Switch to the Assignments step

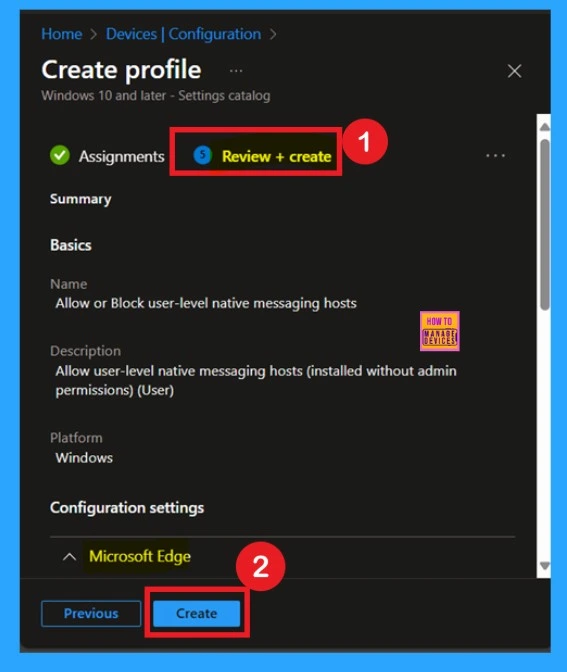coord(121,156)
